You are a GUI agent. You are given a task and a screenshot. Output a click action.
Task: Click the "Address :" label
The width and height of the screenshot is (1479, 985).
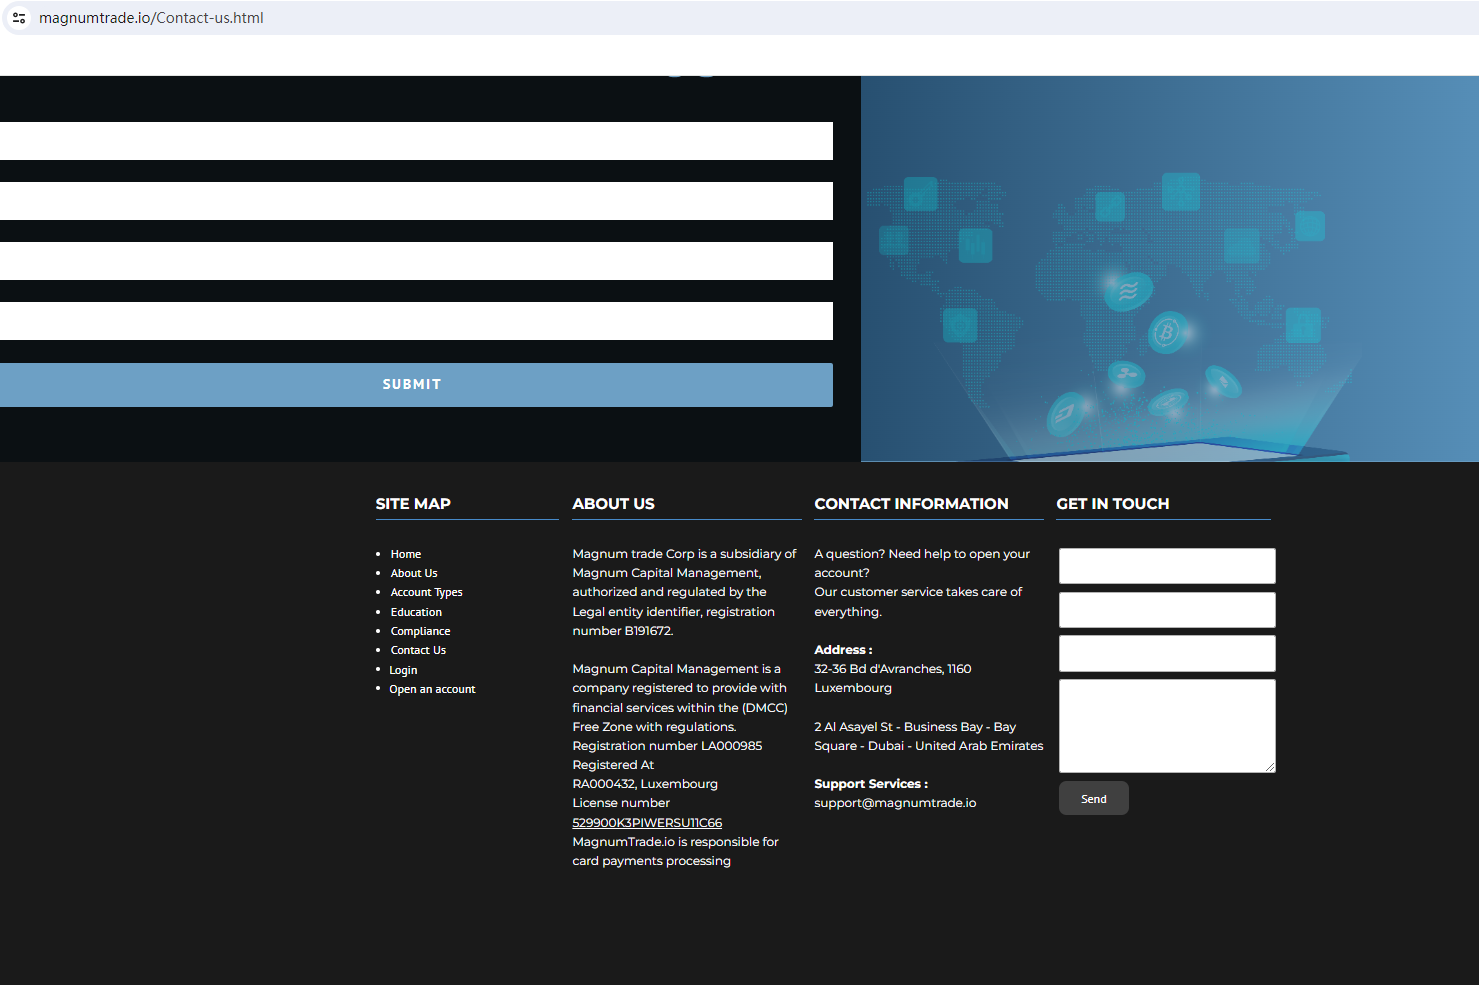[843, 650]
